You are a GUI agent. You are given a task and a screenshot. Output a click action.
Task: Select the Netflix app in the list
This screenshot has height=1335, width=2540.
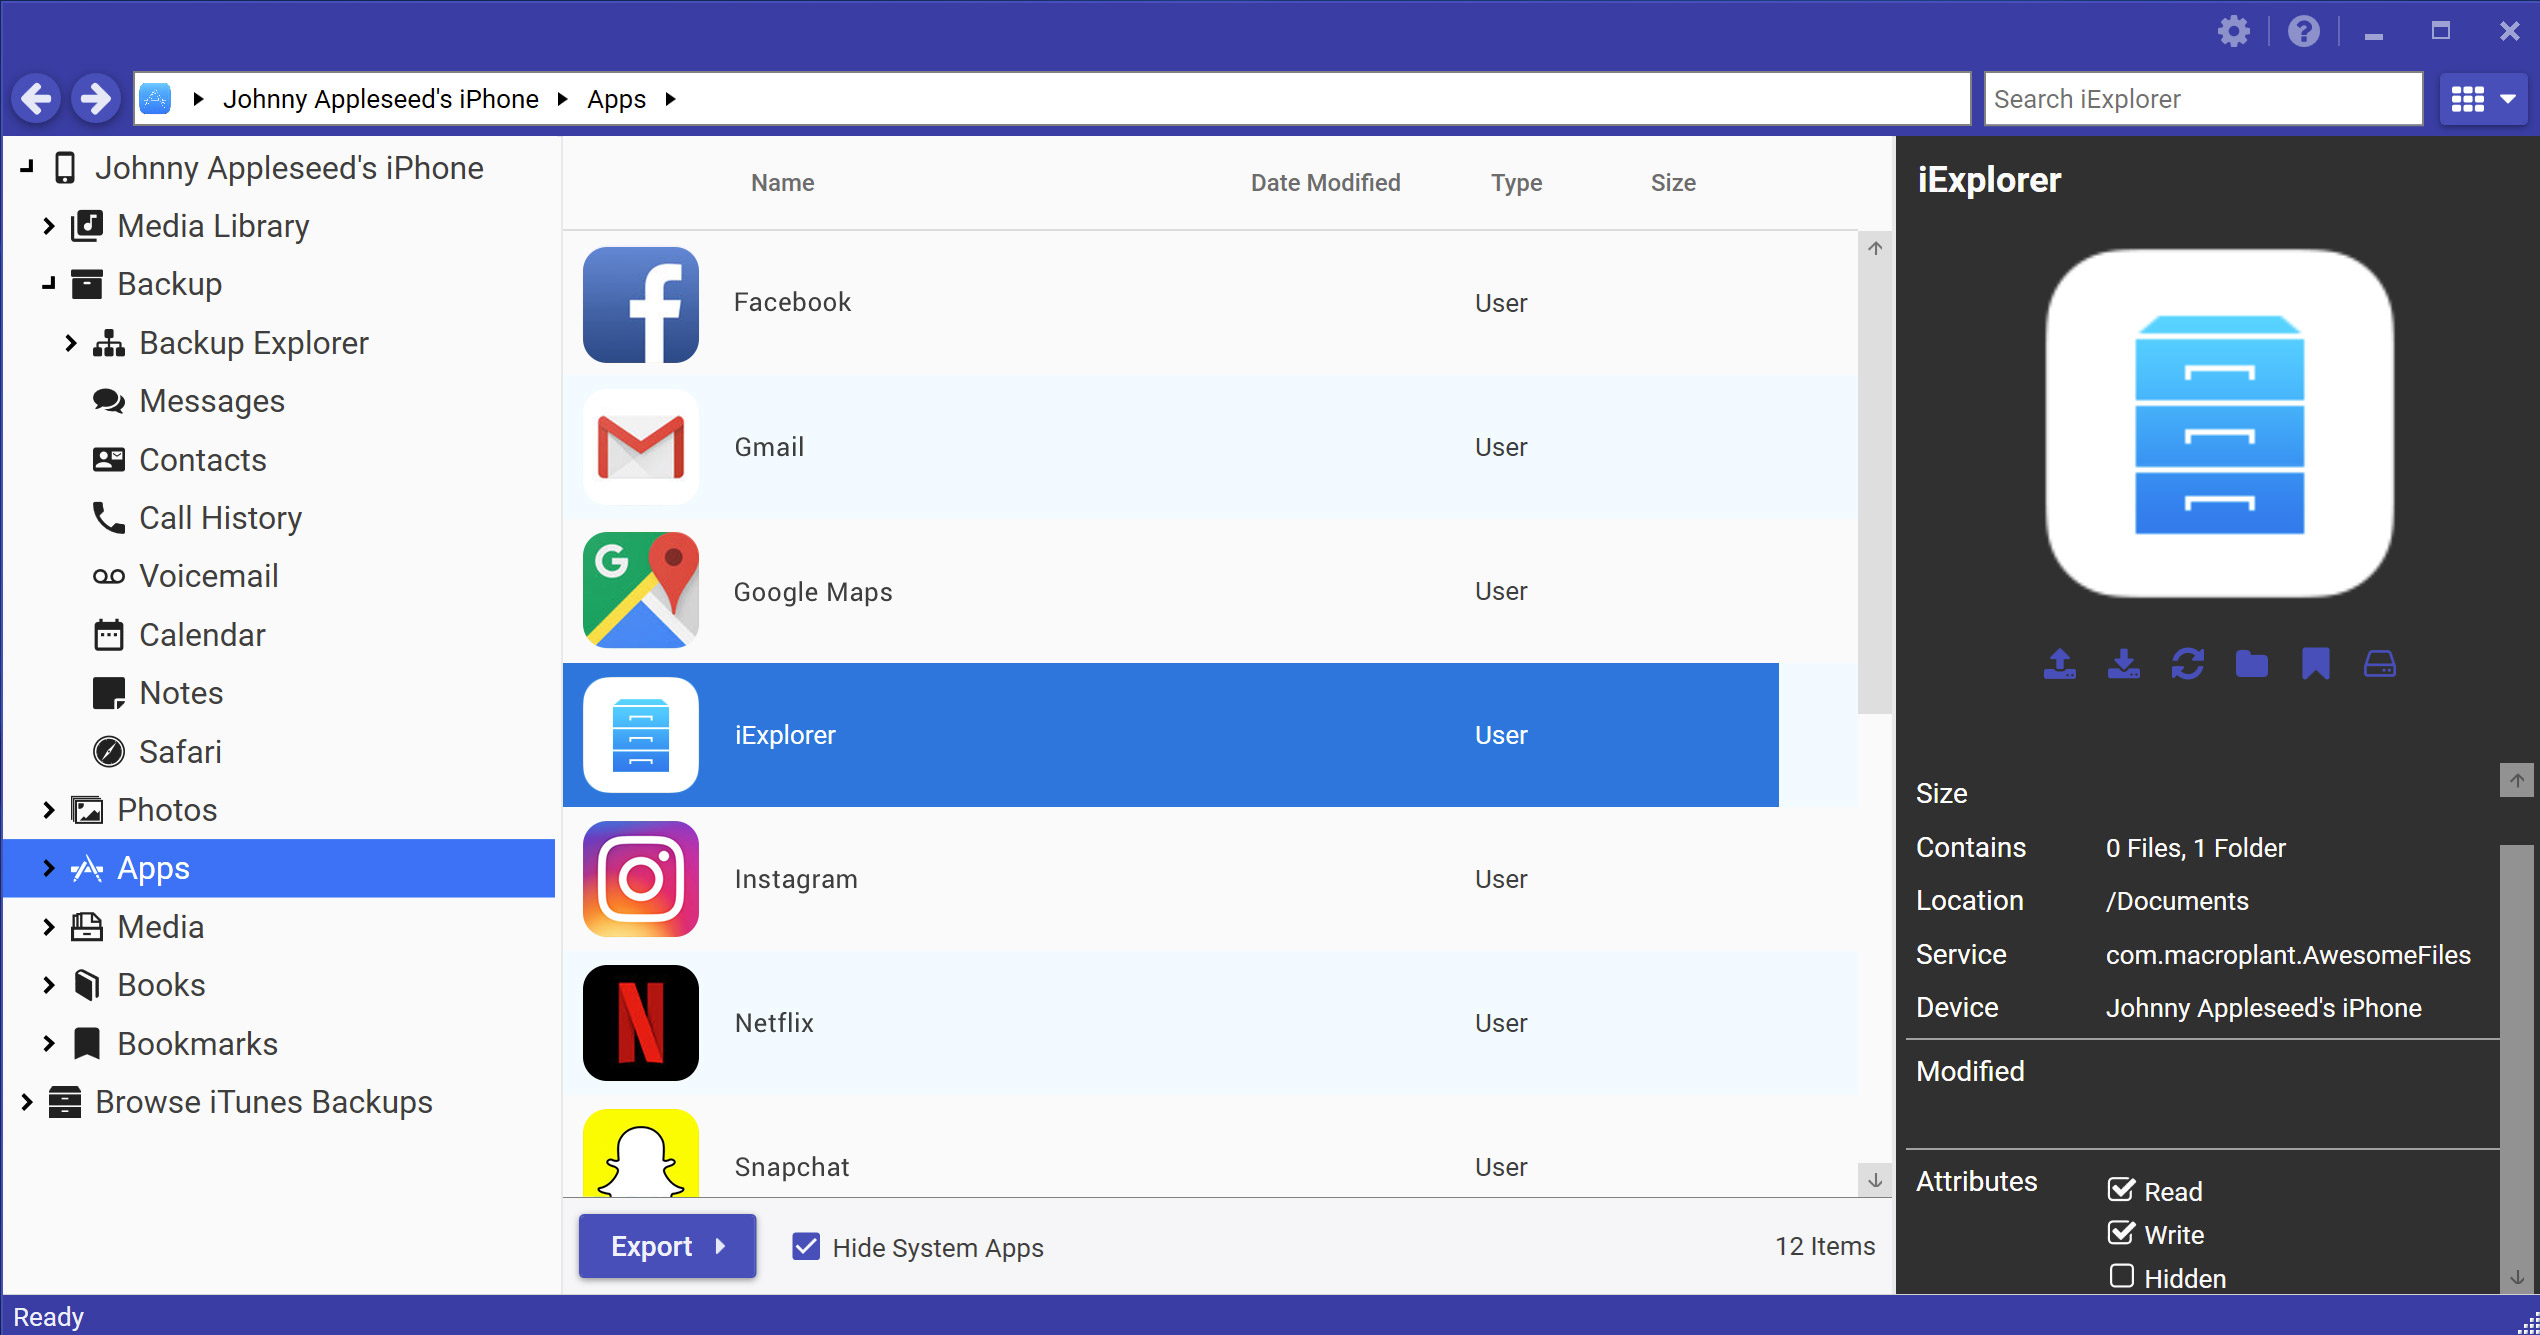coord(1171,1021)
